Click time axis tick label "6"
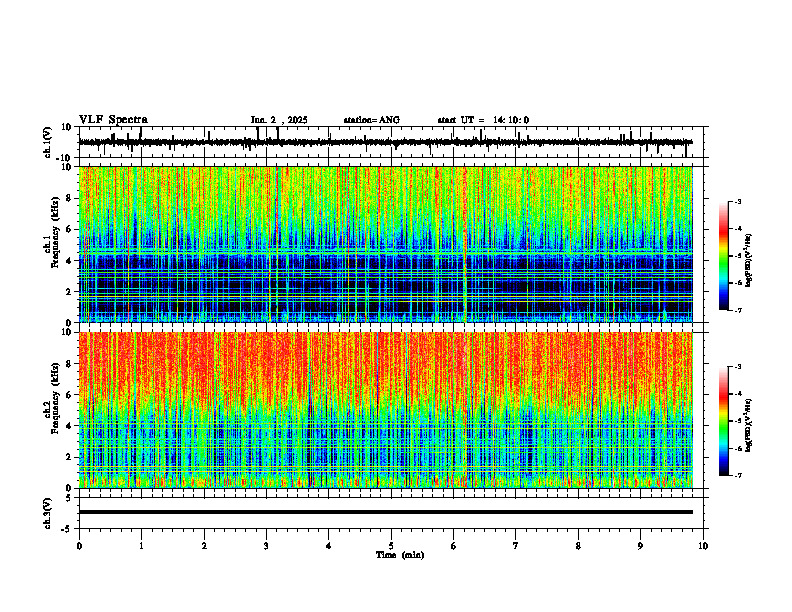Image resolution: width=792 pixels, height=612 pixels. click(454, 546)
